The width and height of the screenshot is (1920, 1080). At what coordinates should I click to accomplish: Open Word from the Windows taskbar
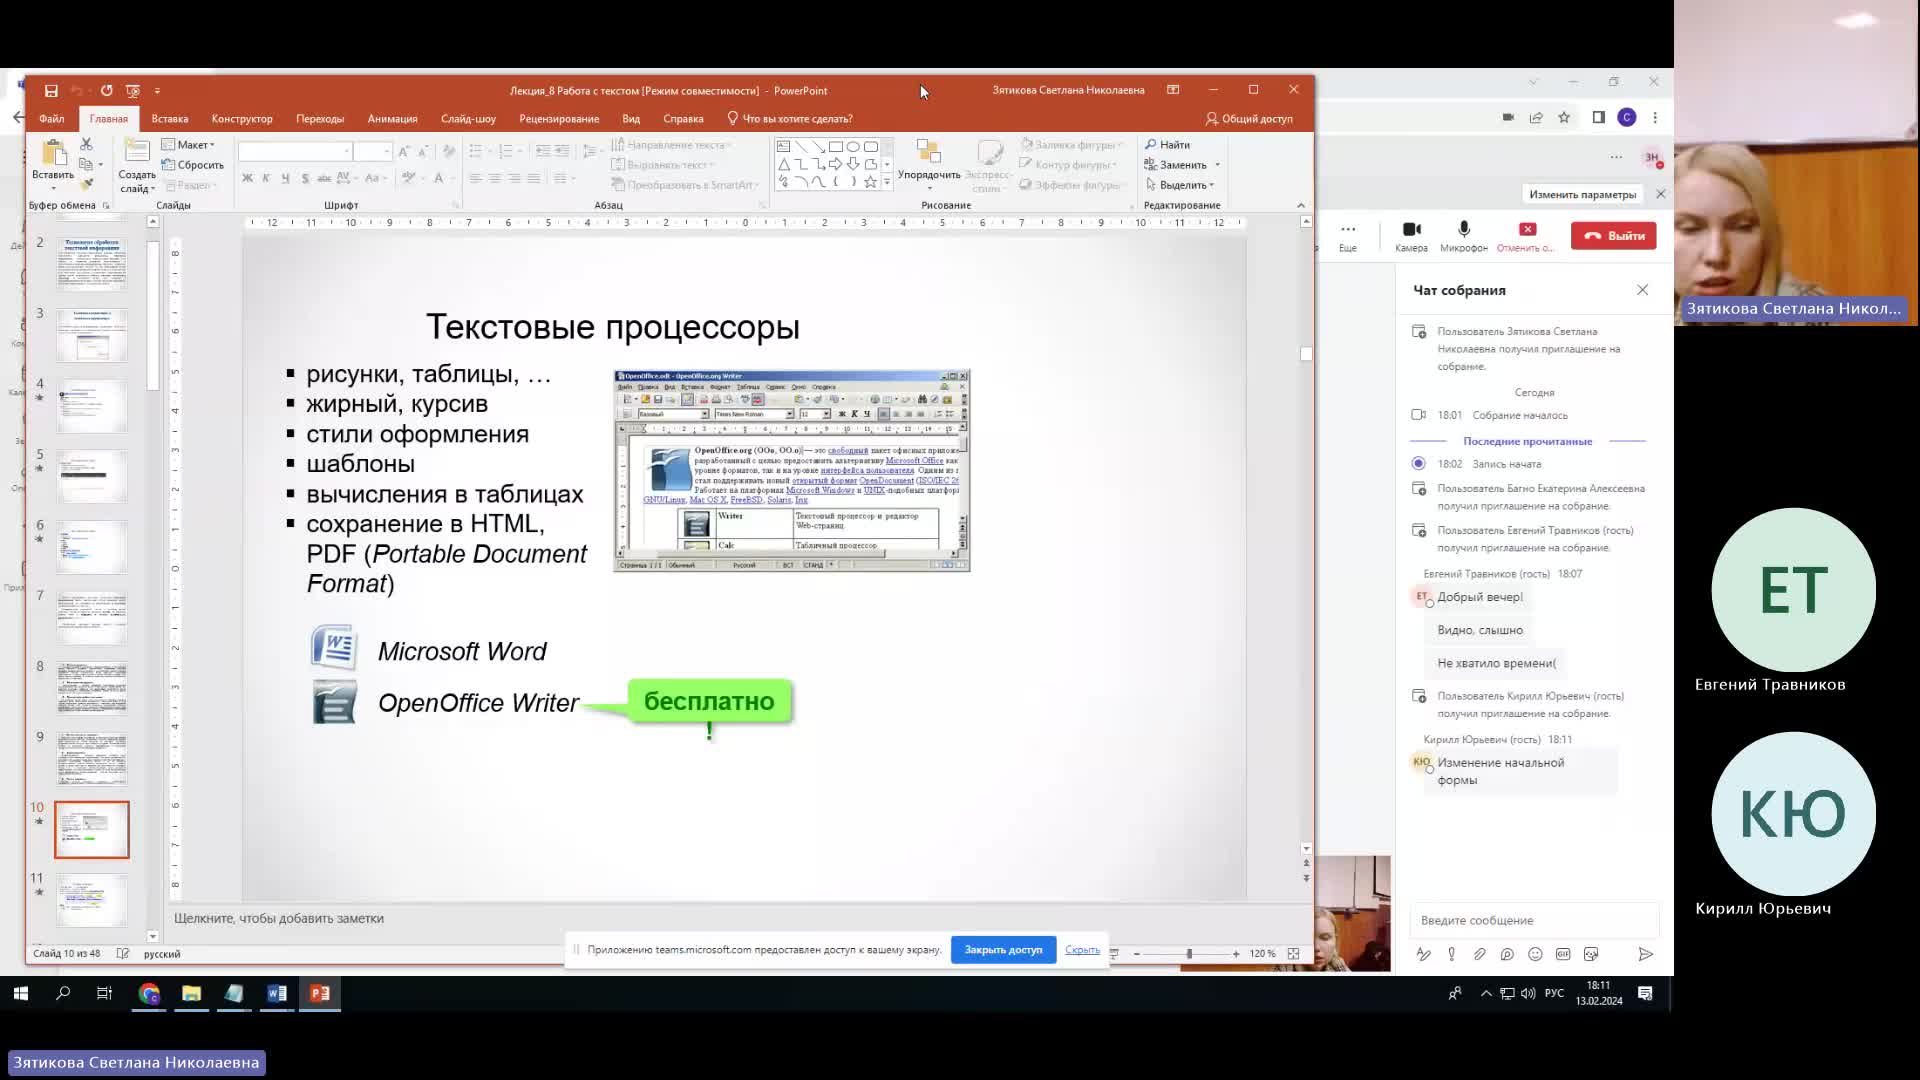click(x=277, y=994)
